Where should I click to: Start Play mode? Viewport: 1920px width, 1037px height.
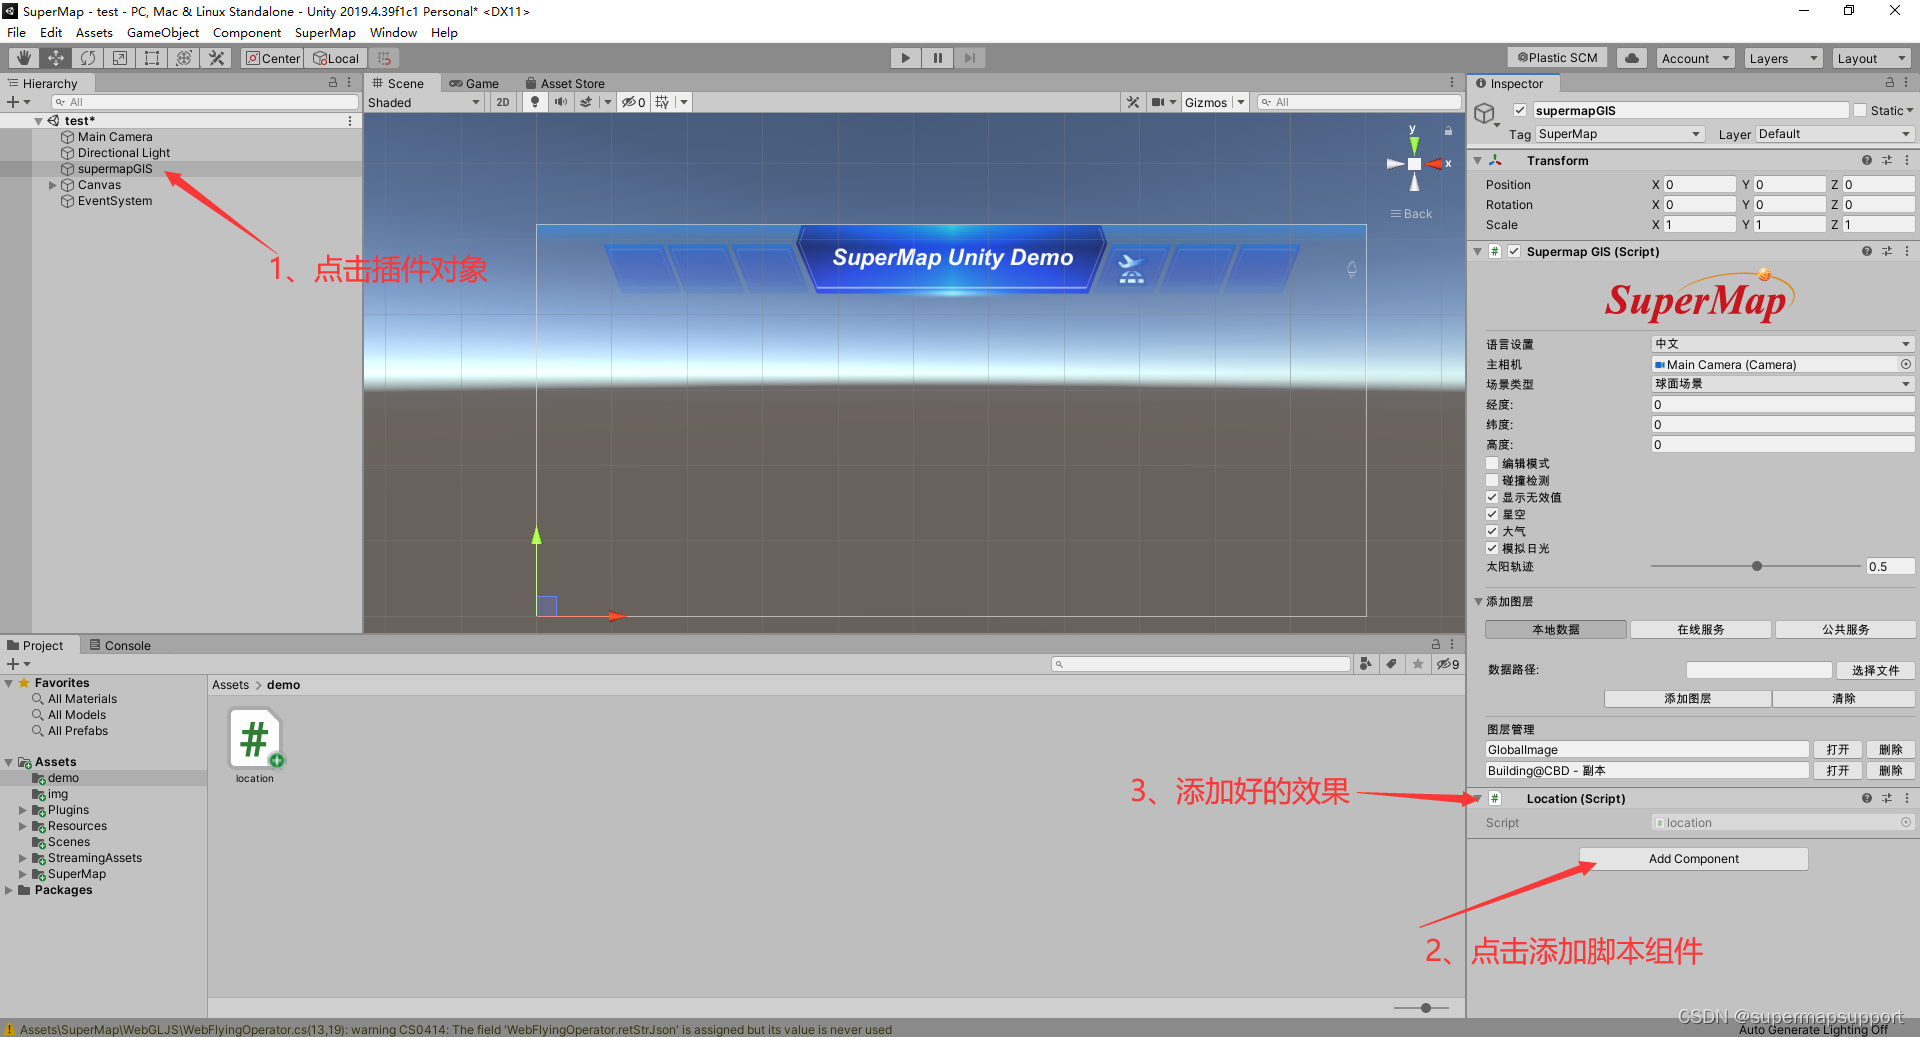click(905, 58)
